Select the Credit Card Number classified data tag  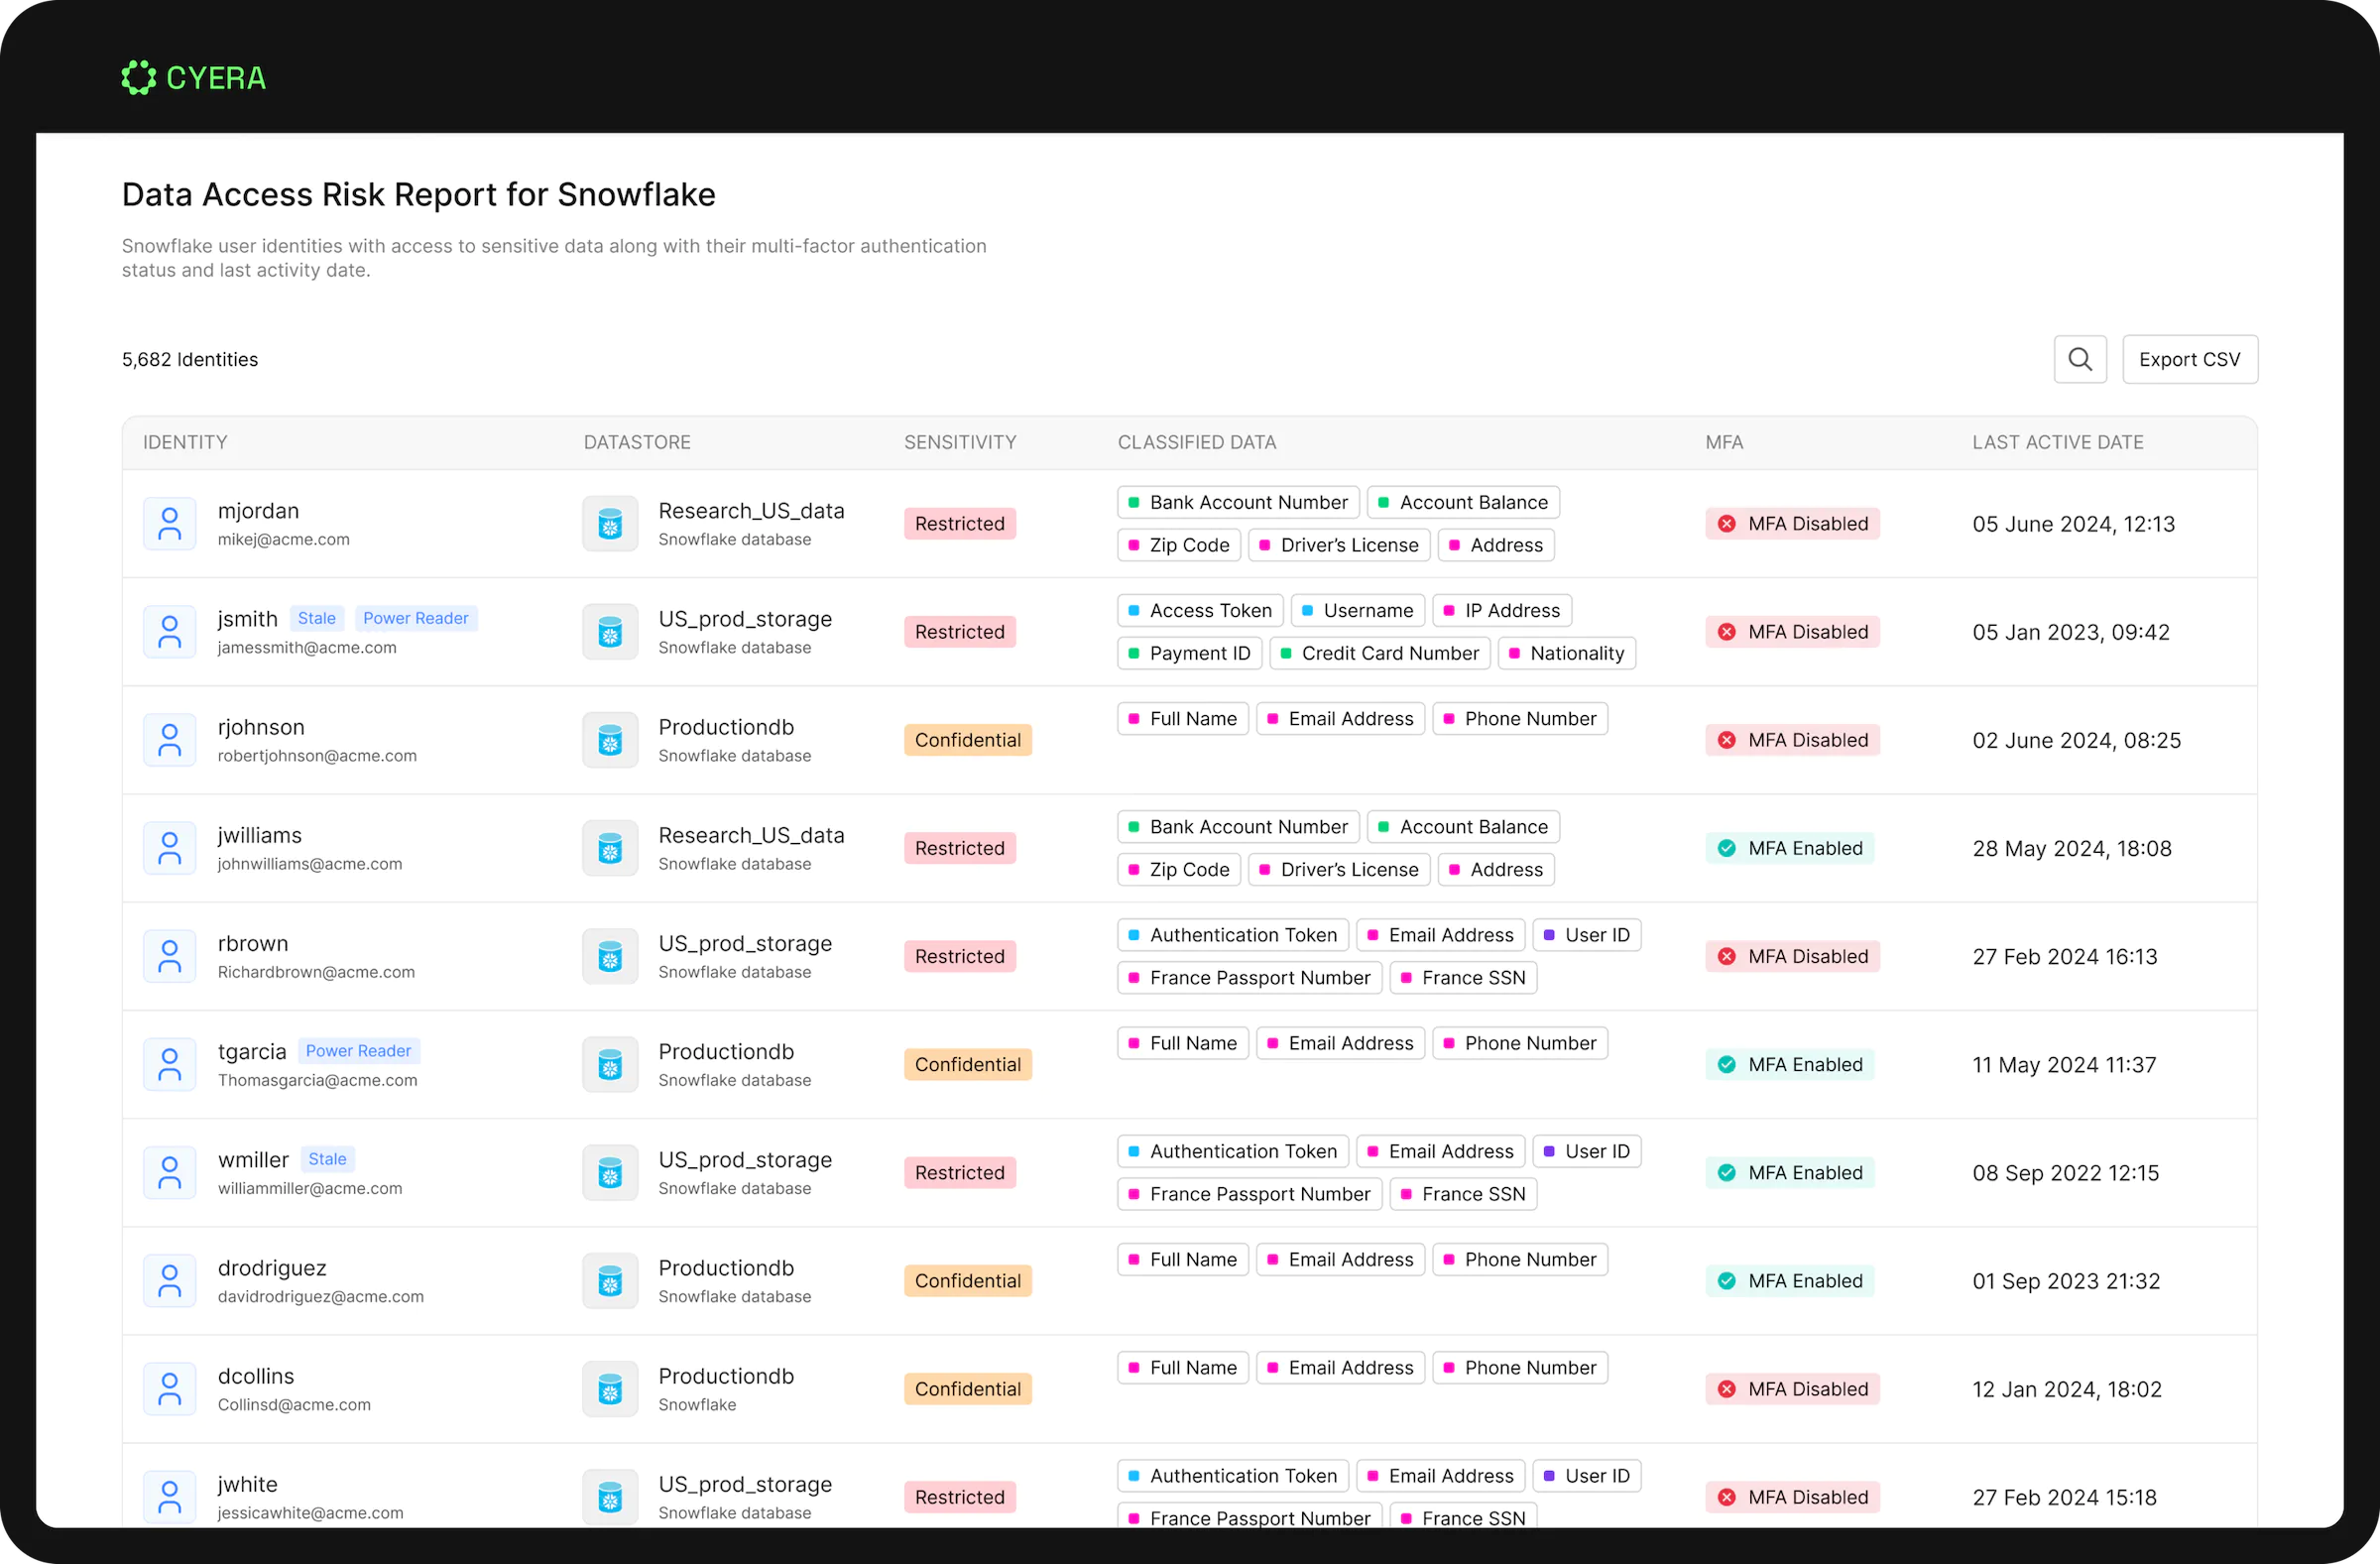click(1380, 652)
